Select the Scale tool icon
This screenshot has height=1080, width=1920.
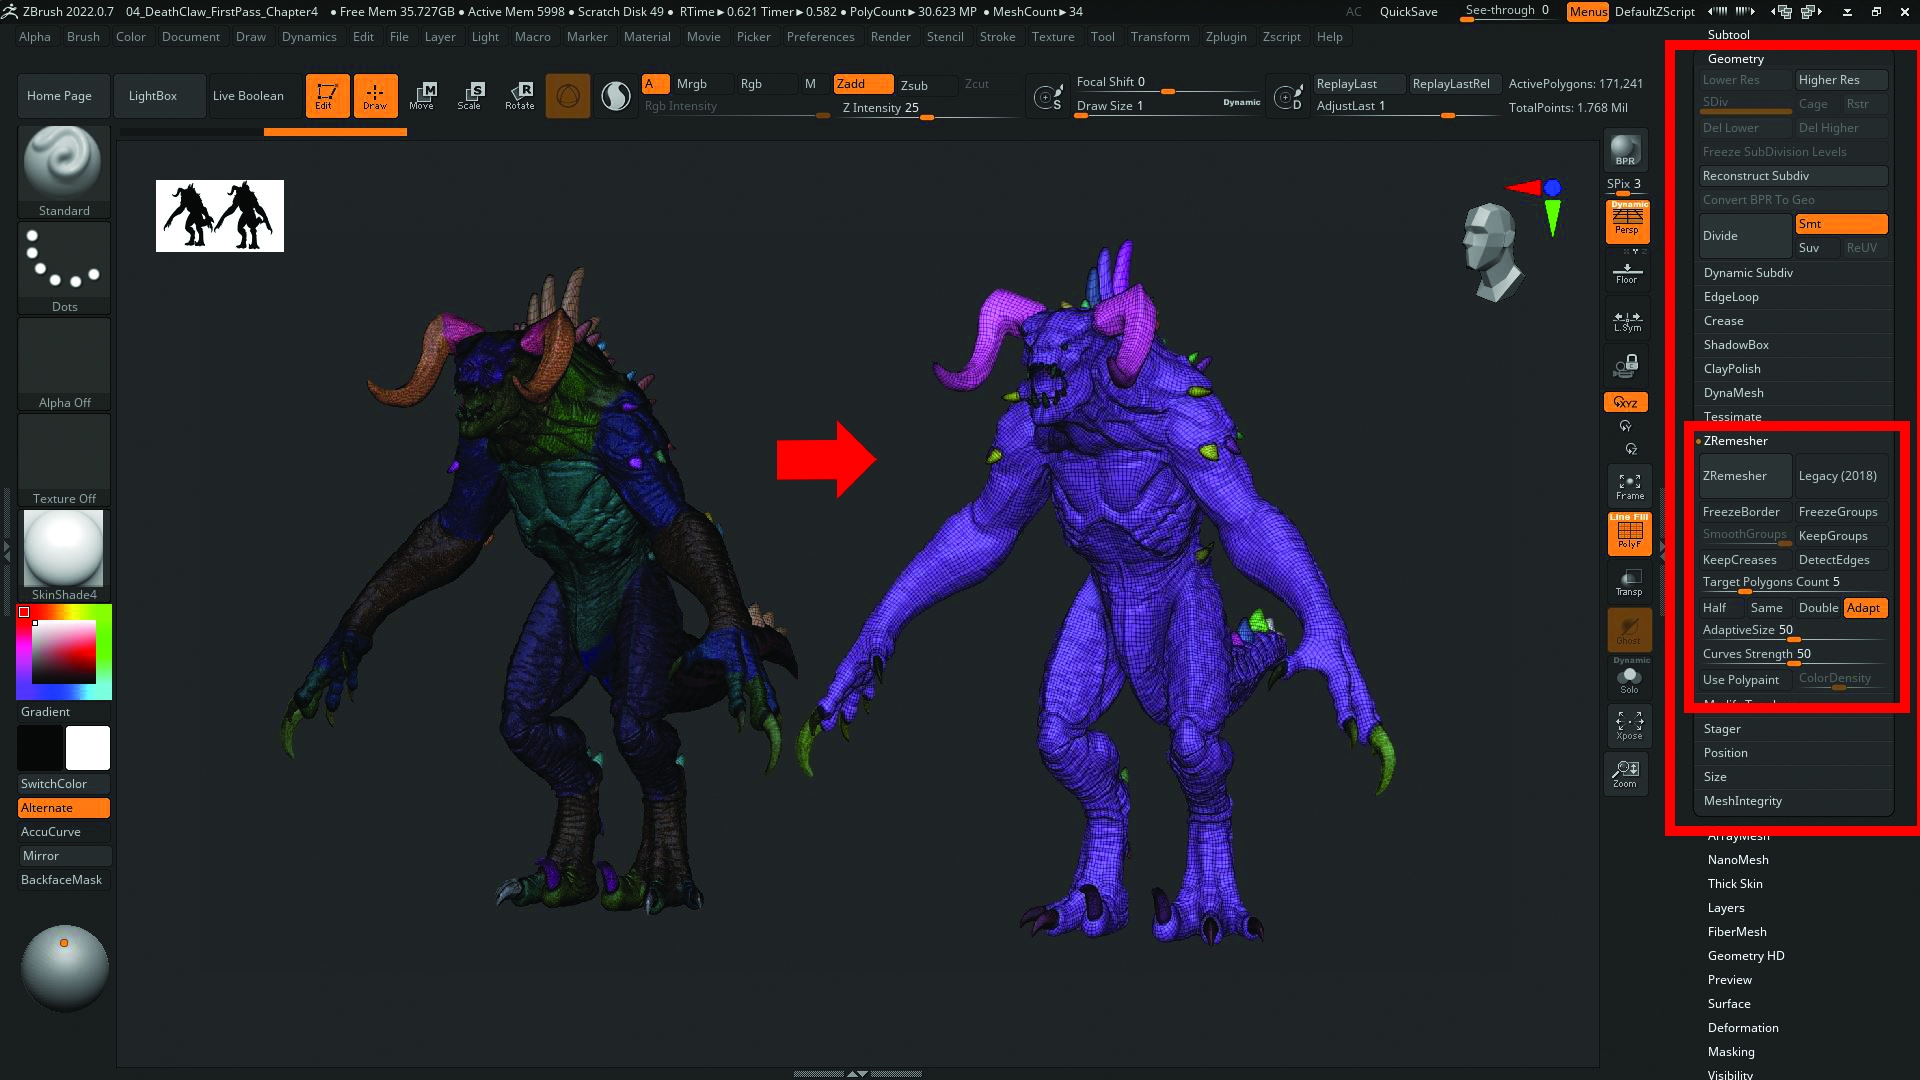click(471, 94)
